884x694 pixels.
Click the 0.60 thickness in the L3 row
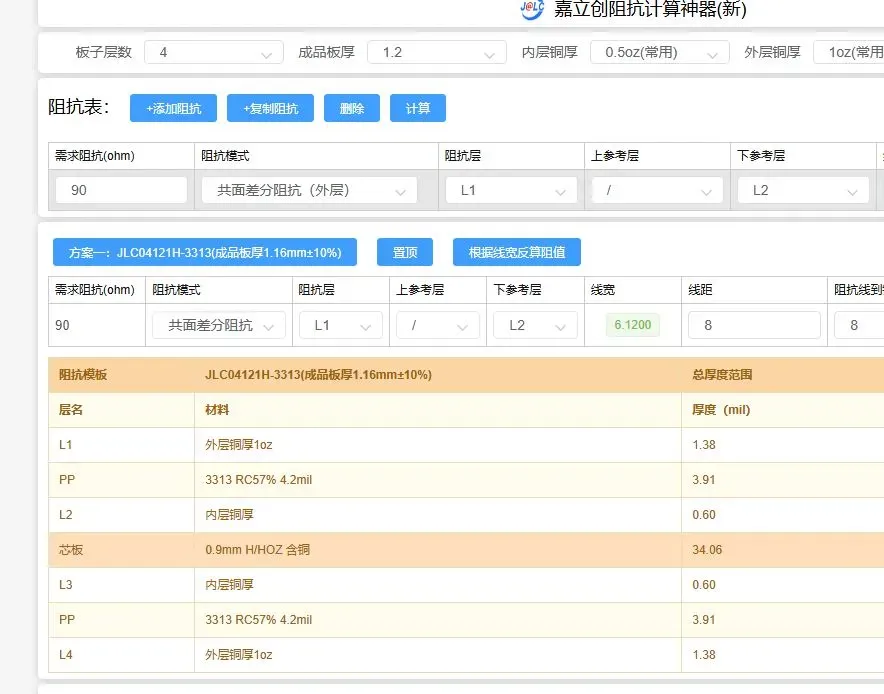(704, 585)
